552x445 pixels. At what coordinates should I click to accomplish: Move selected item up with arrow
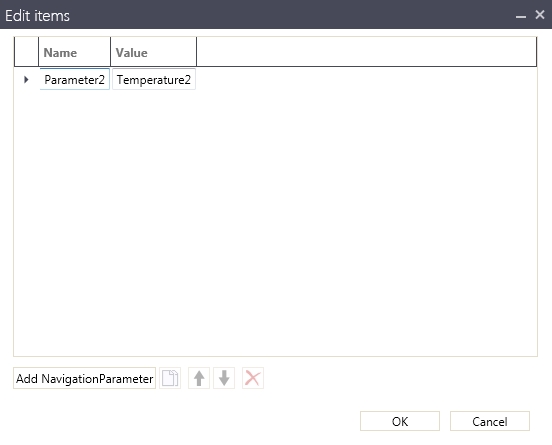pos(199,378)
